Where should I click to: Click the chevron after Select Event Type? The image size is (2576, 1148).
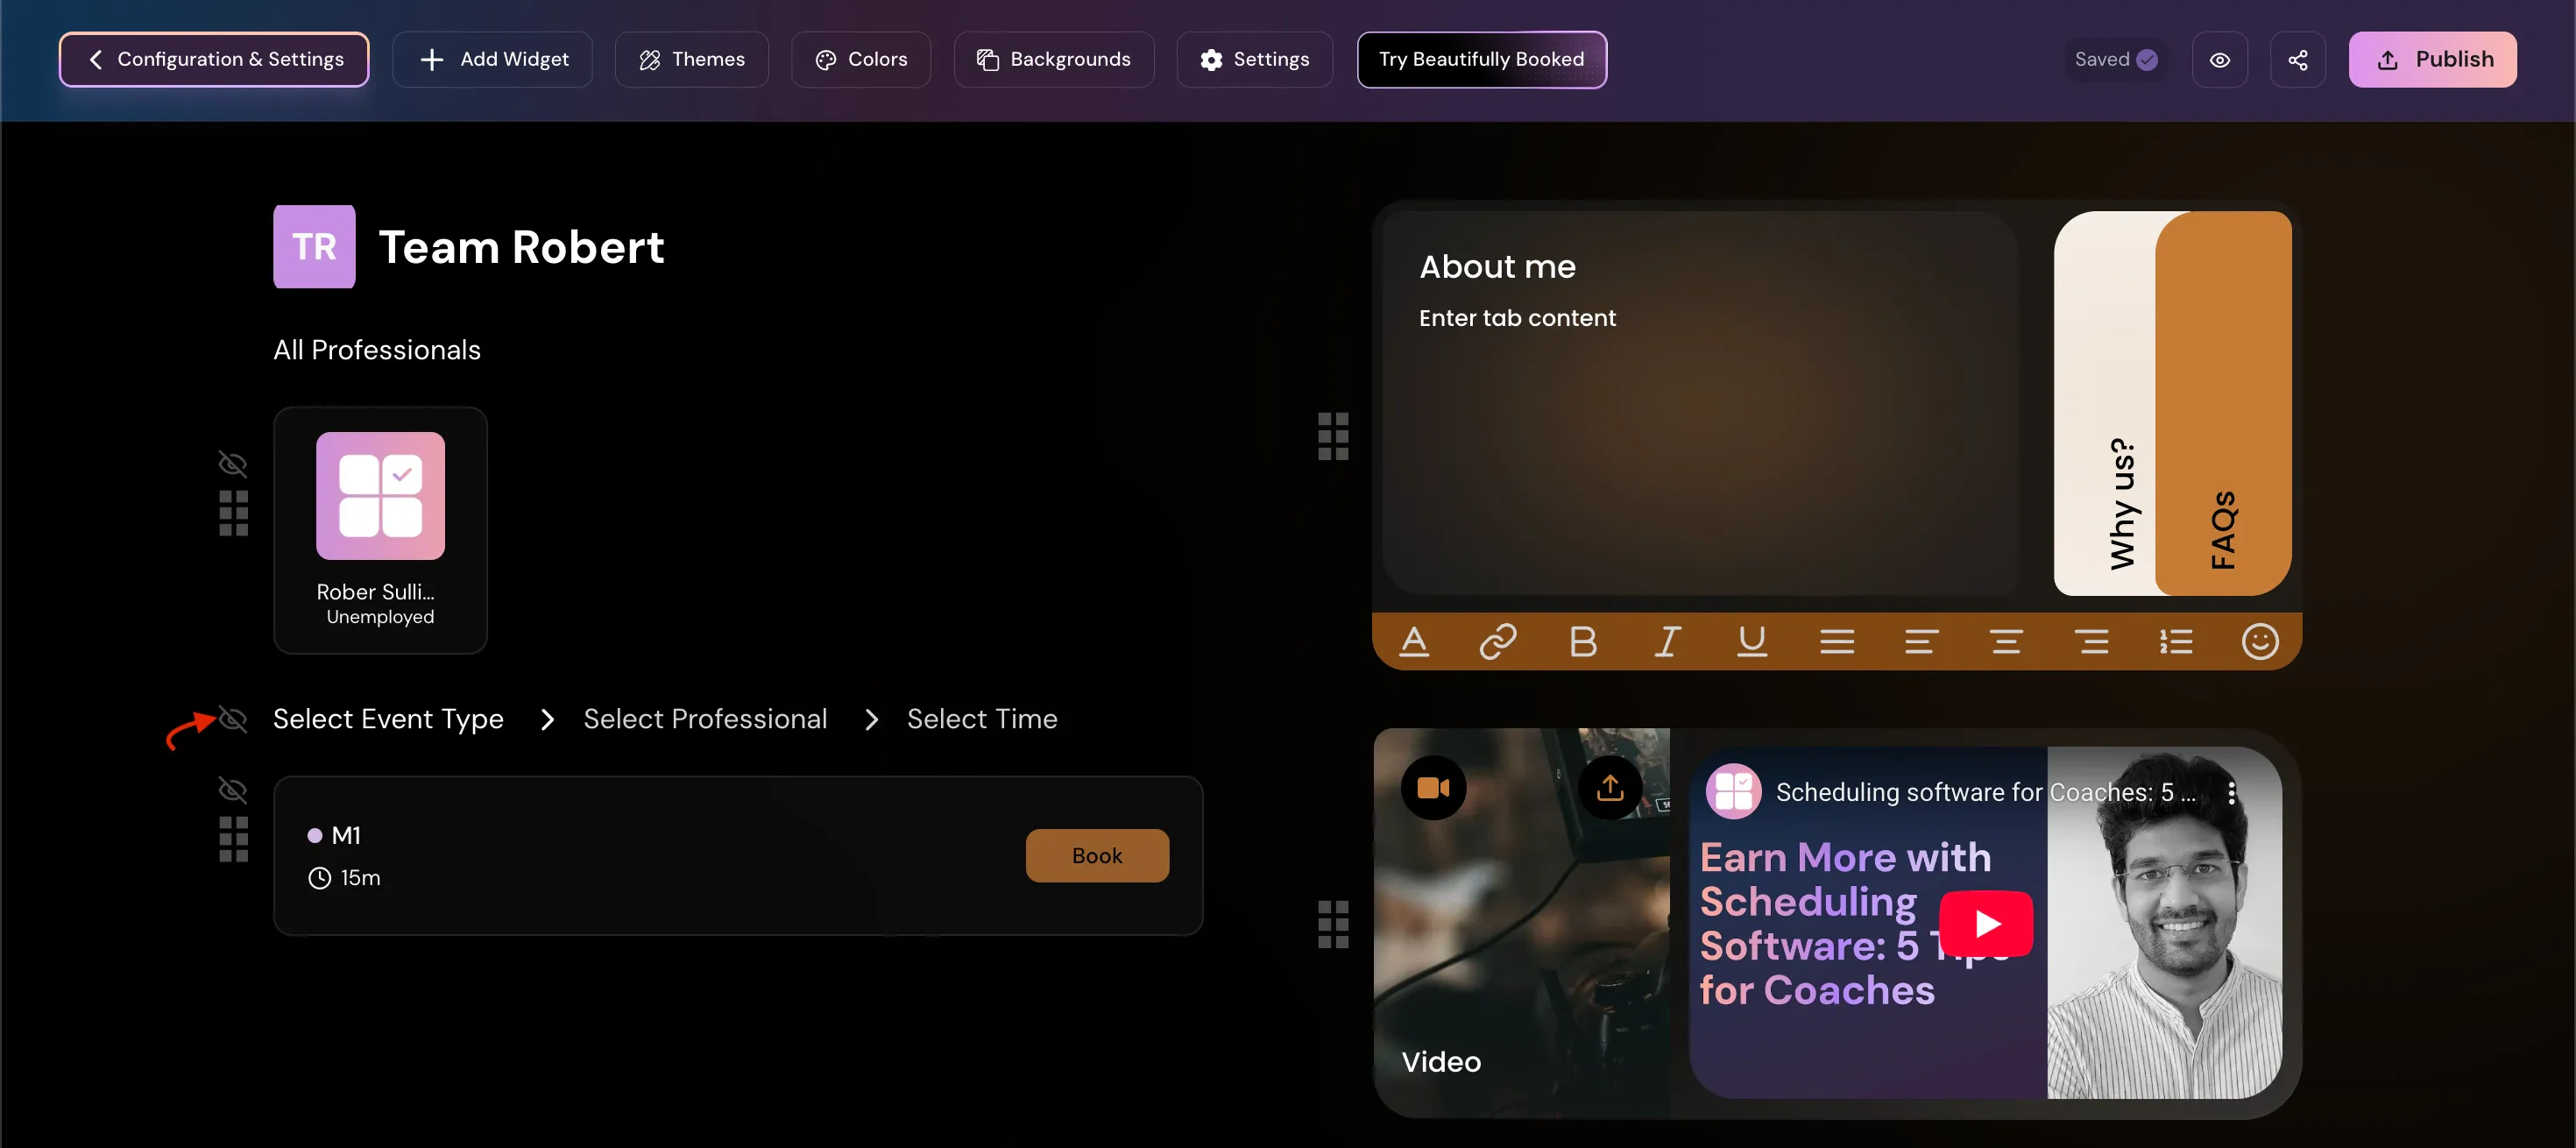pos(547,720)
